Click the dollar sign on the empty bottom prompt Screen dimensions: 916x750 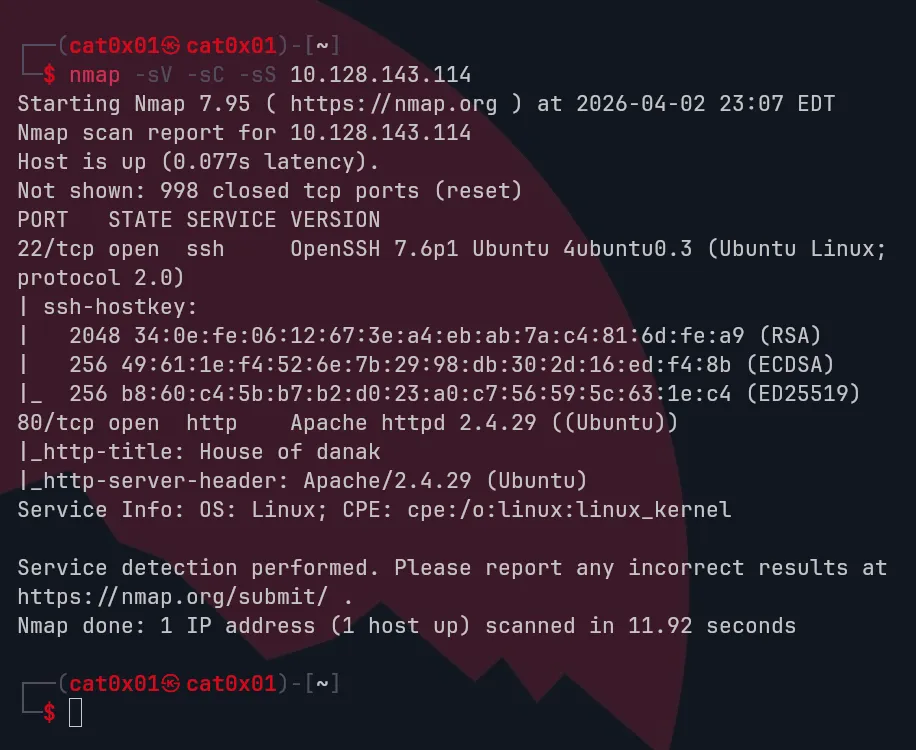49,713
